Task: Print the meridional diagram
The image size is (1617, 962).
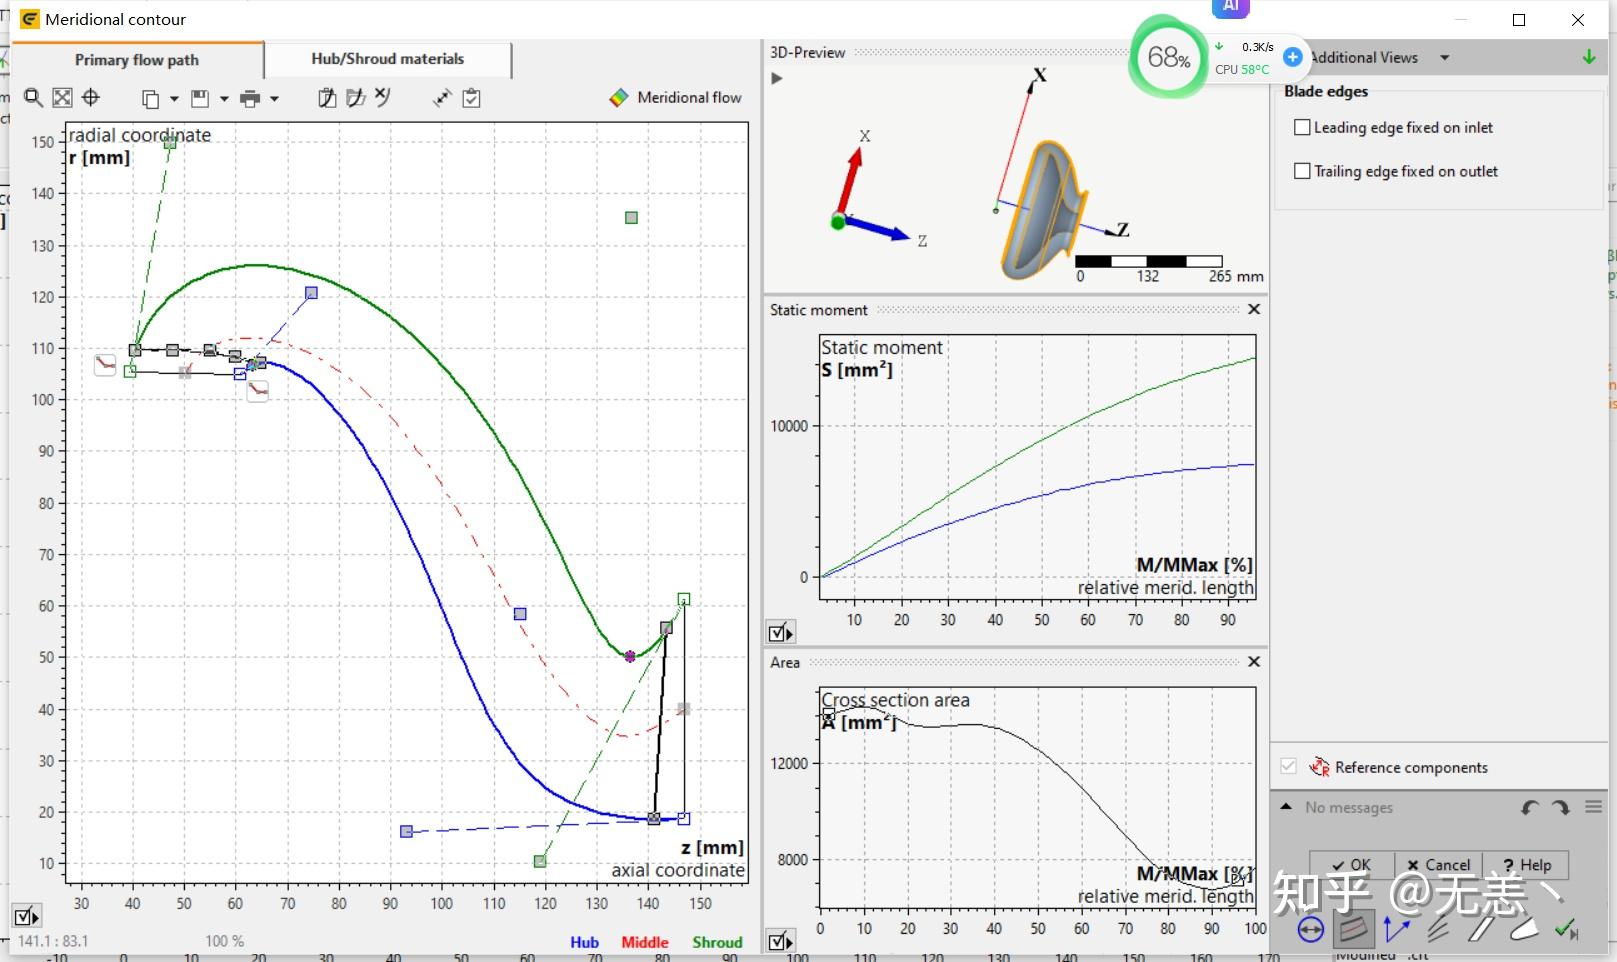Action: point(250,98)
